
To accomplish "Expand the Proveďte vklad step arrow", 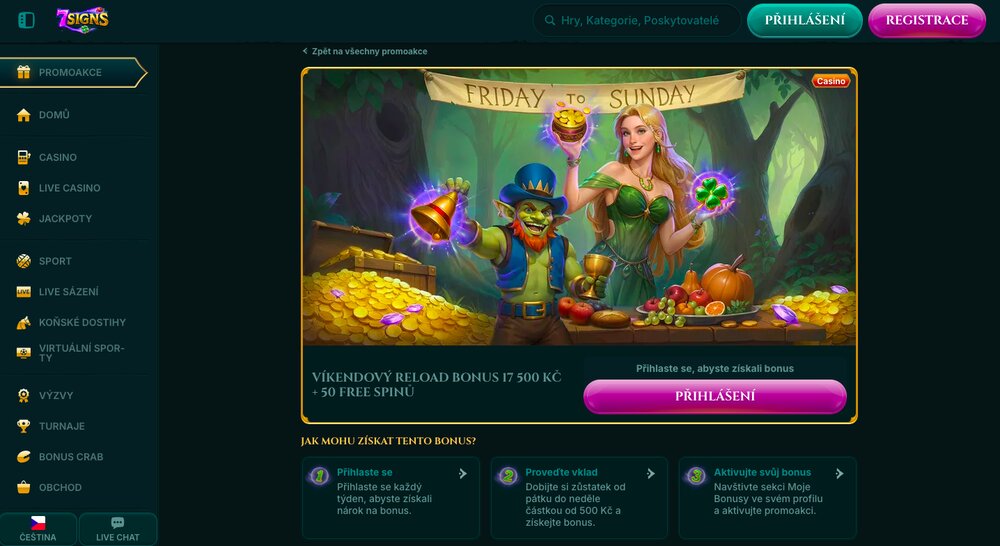I will (651, 473).
